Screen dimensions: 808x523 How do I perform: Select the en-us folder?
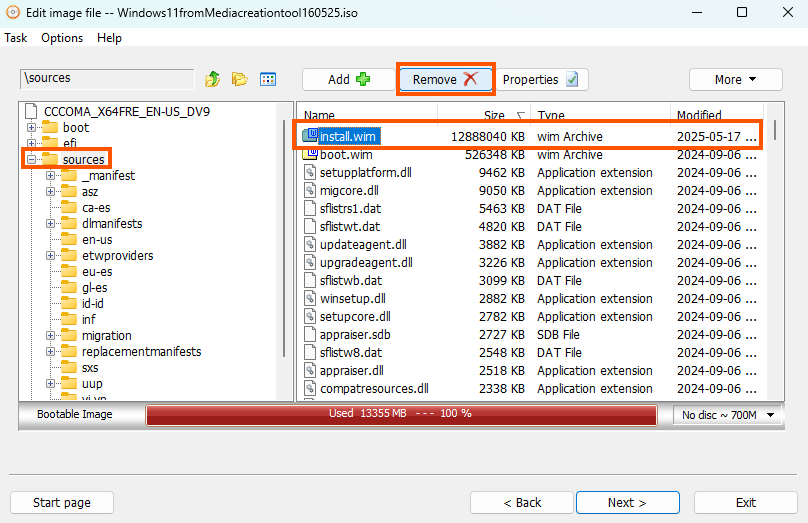pyautogui.click(x=97, y=240)
